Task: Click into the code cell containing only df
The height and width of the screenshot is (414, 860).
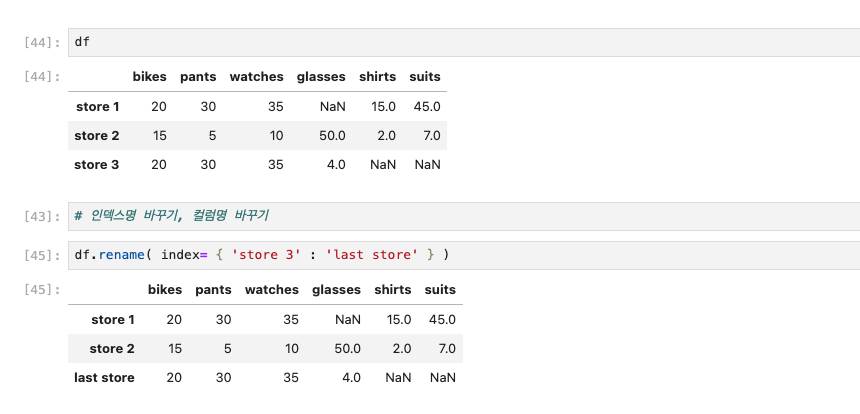Action: (464, 42)
